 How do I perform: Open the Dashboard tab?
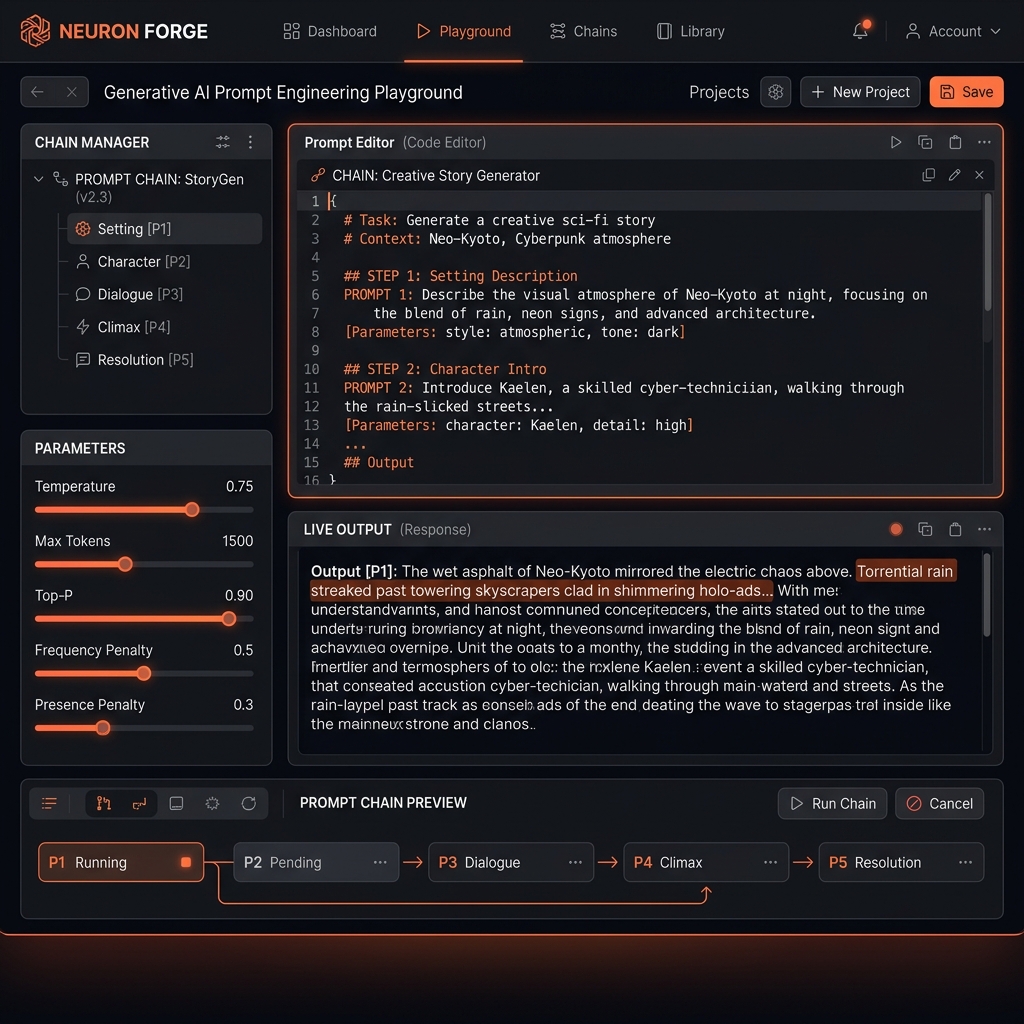coord(330,31)
